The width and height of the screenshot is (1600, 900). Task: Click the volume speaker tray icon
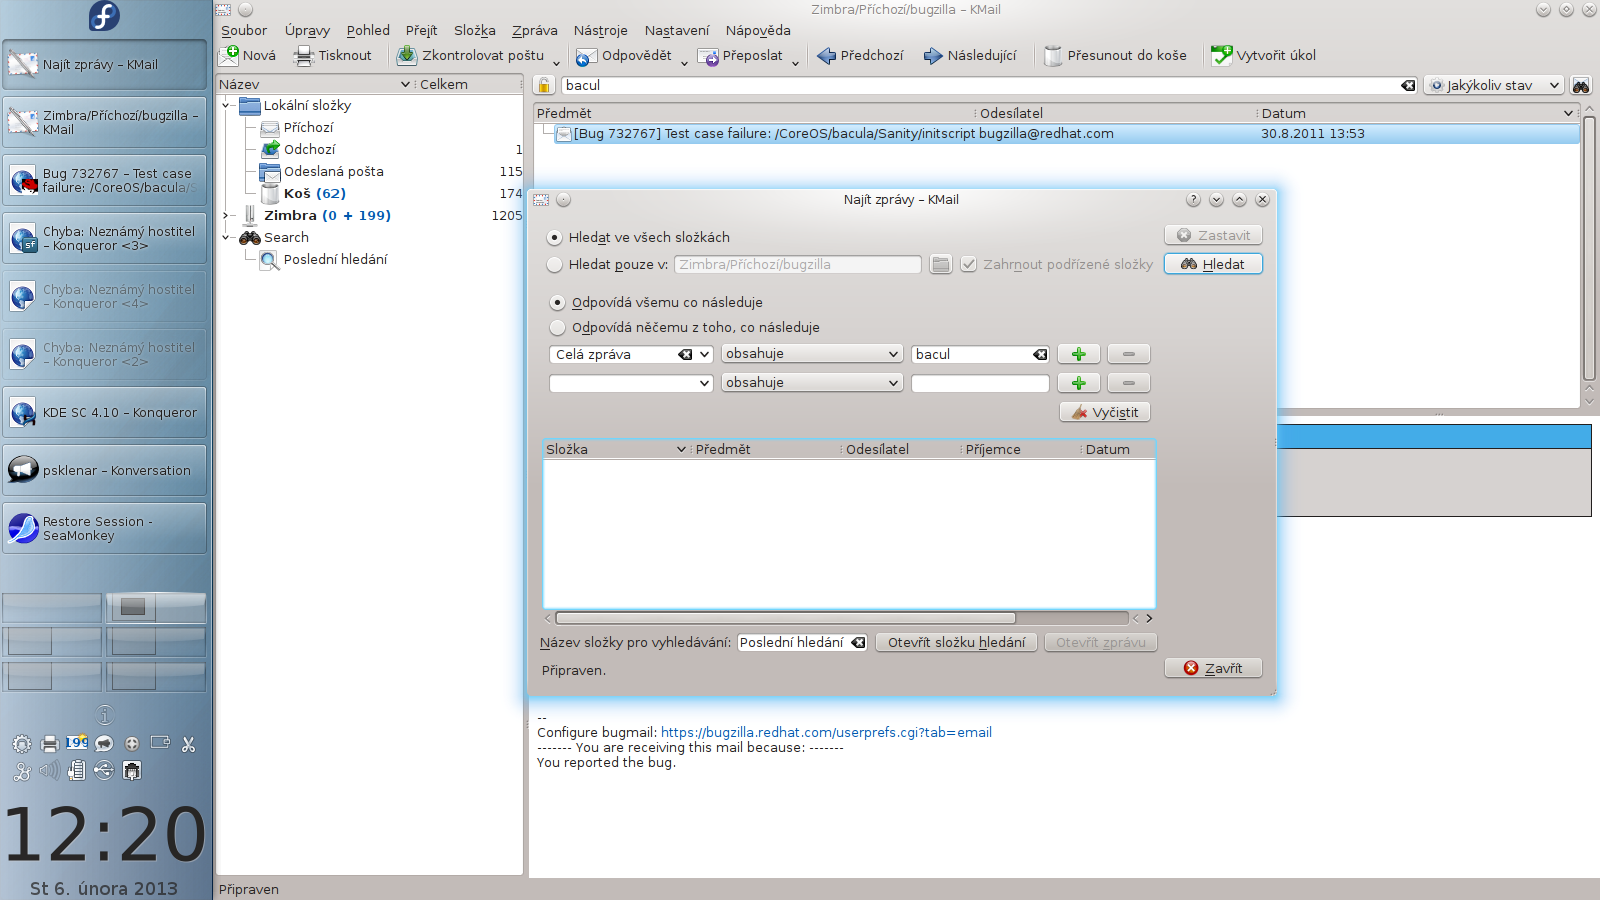pyautogui.click(x=49, y=771)
